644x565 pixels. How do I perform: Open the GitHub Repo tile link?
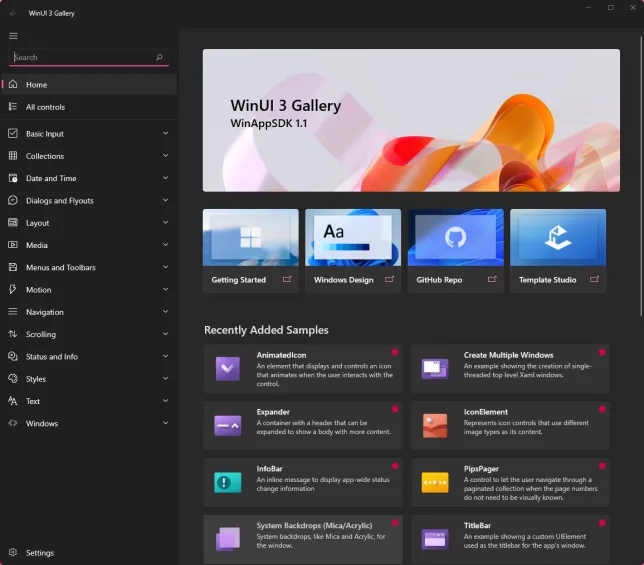pyautogui.click(x=456, y=250)
